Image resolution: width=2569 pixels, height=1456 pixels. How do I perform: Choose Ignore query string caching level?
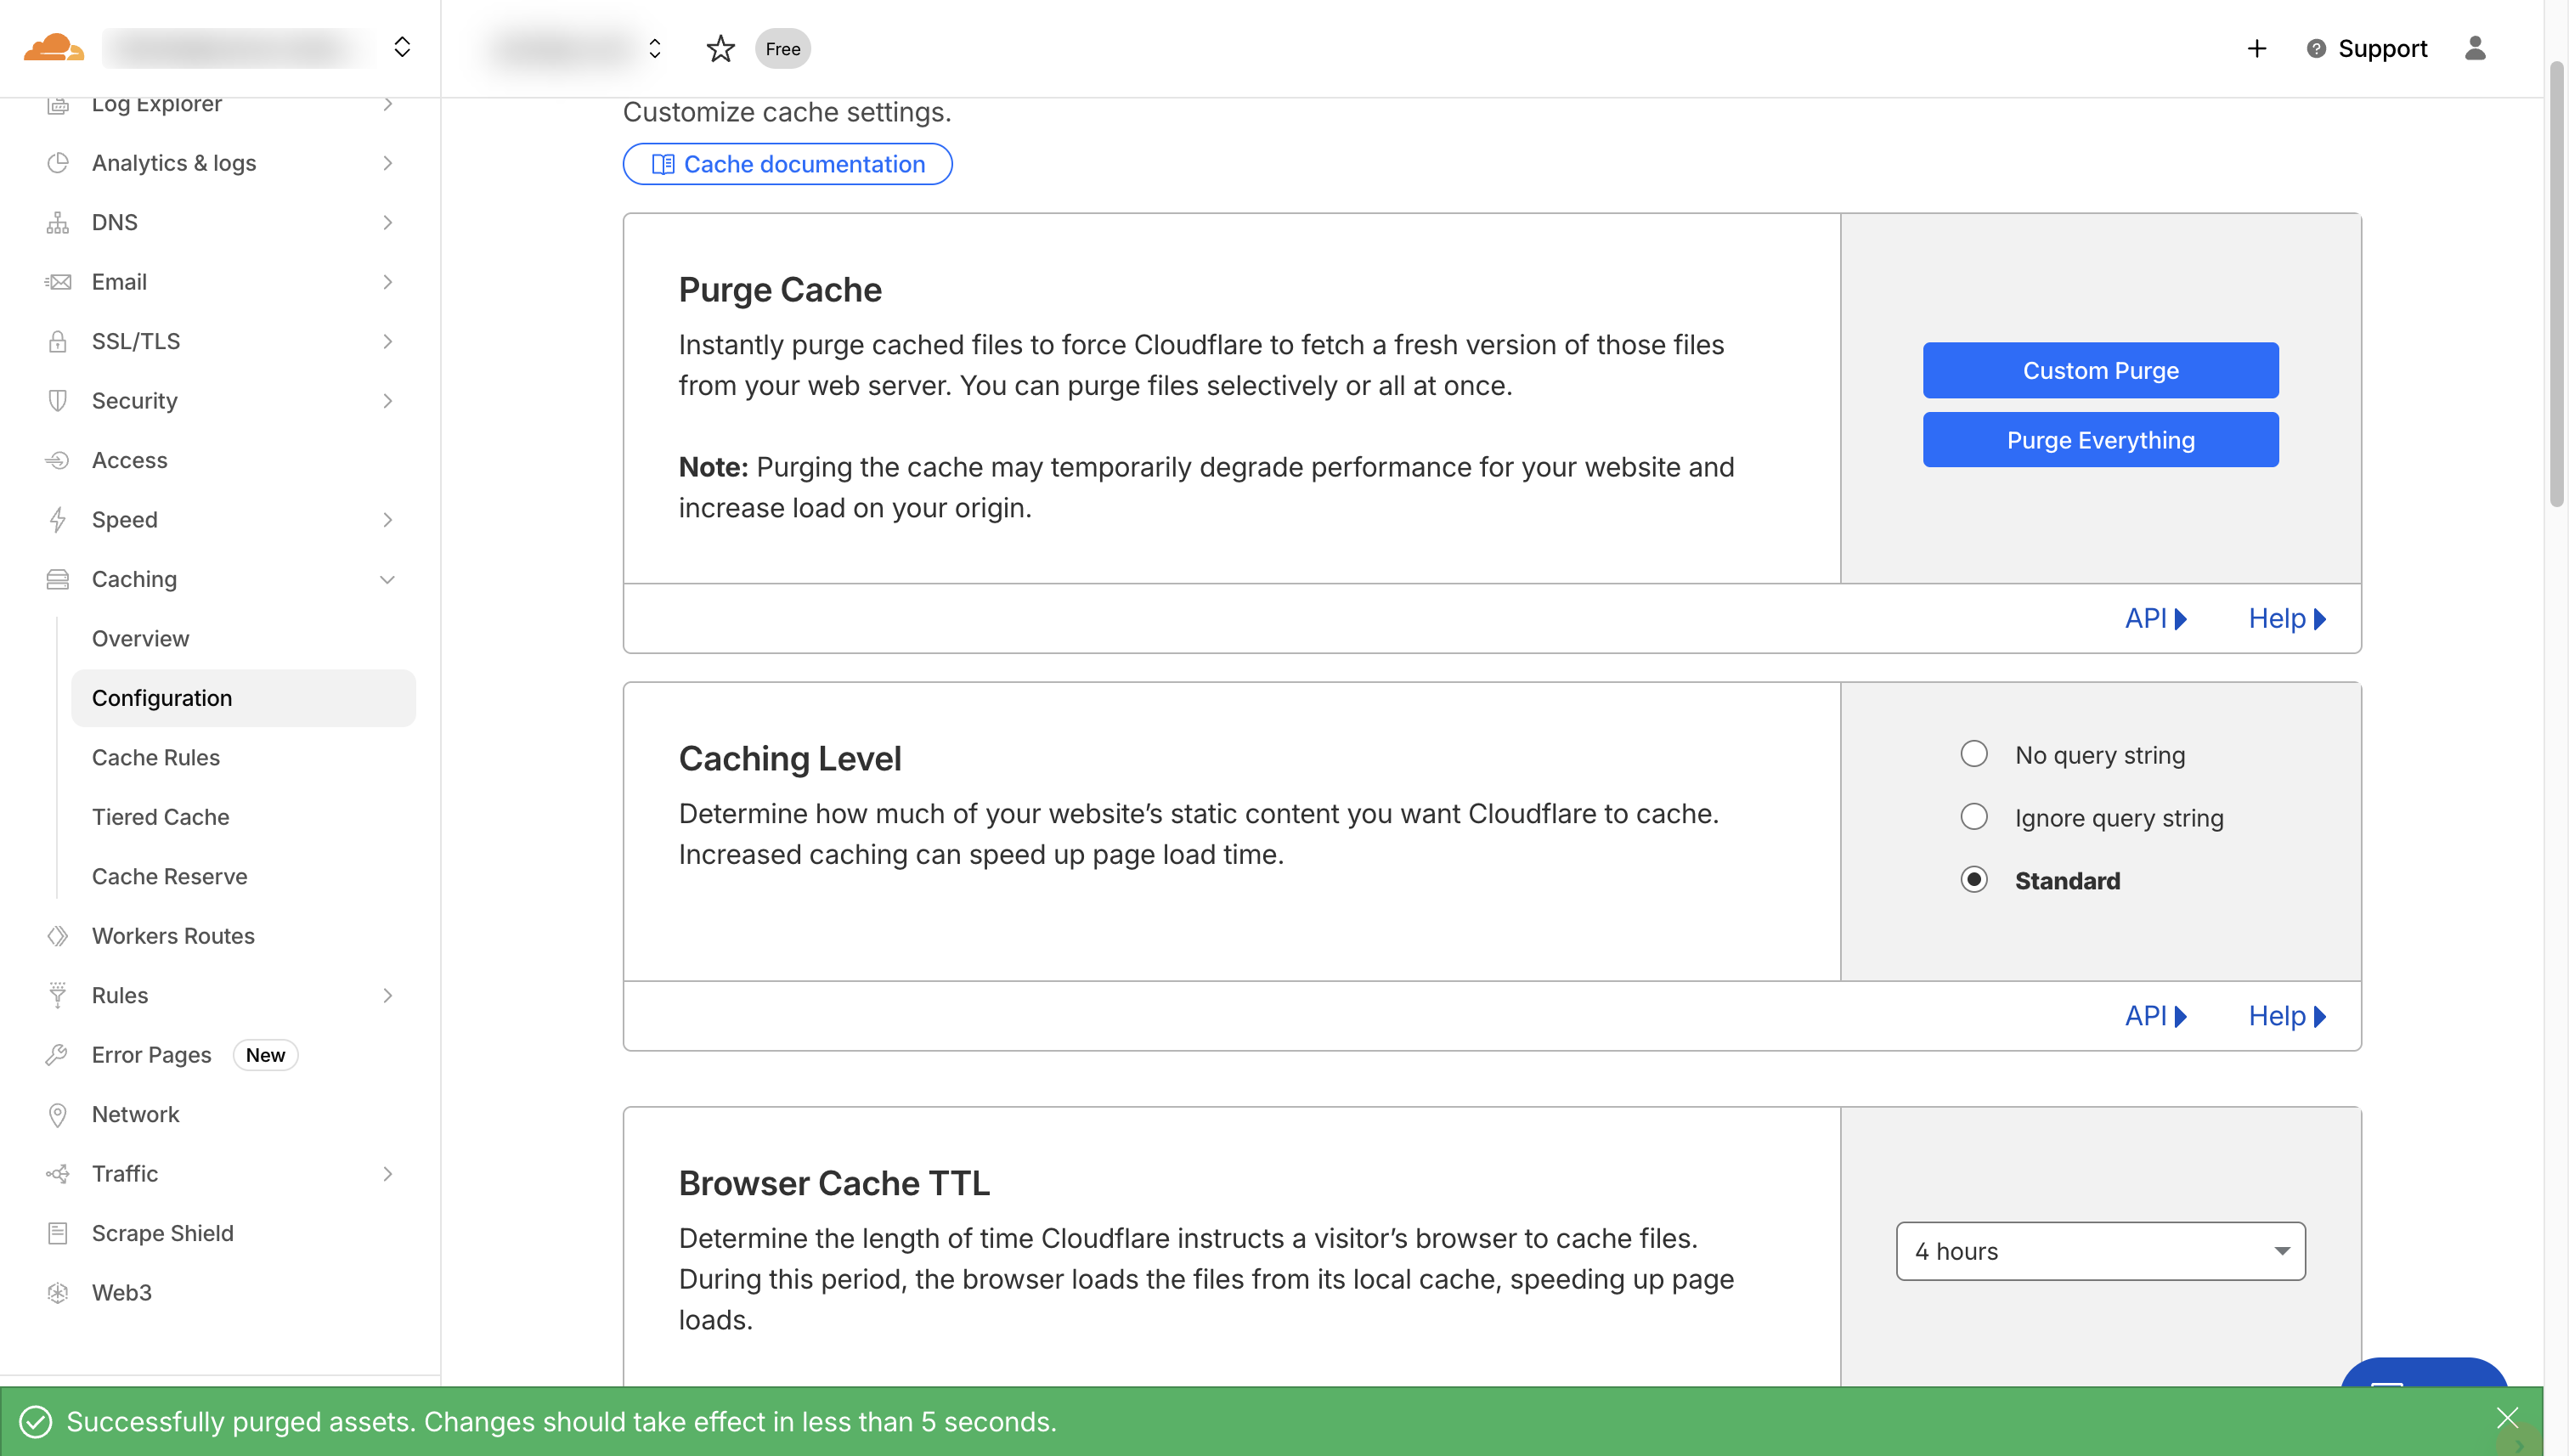click(1974, 816)
